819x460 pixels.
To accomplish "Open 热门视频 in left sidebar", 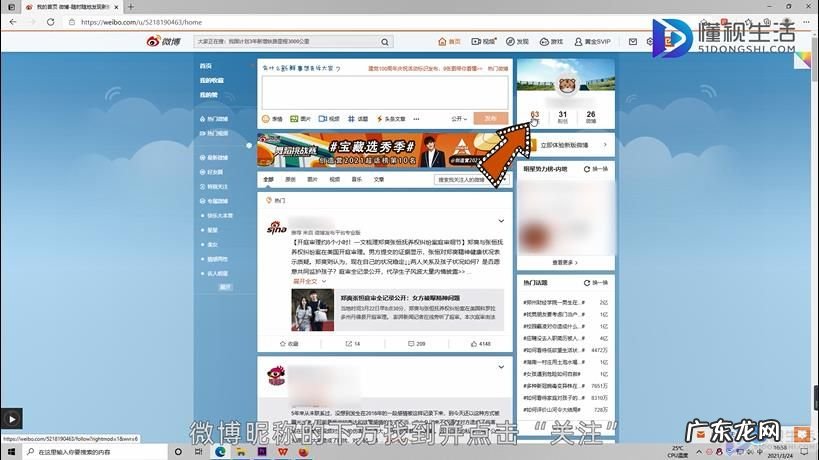I will [x=214, y=133].
